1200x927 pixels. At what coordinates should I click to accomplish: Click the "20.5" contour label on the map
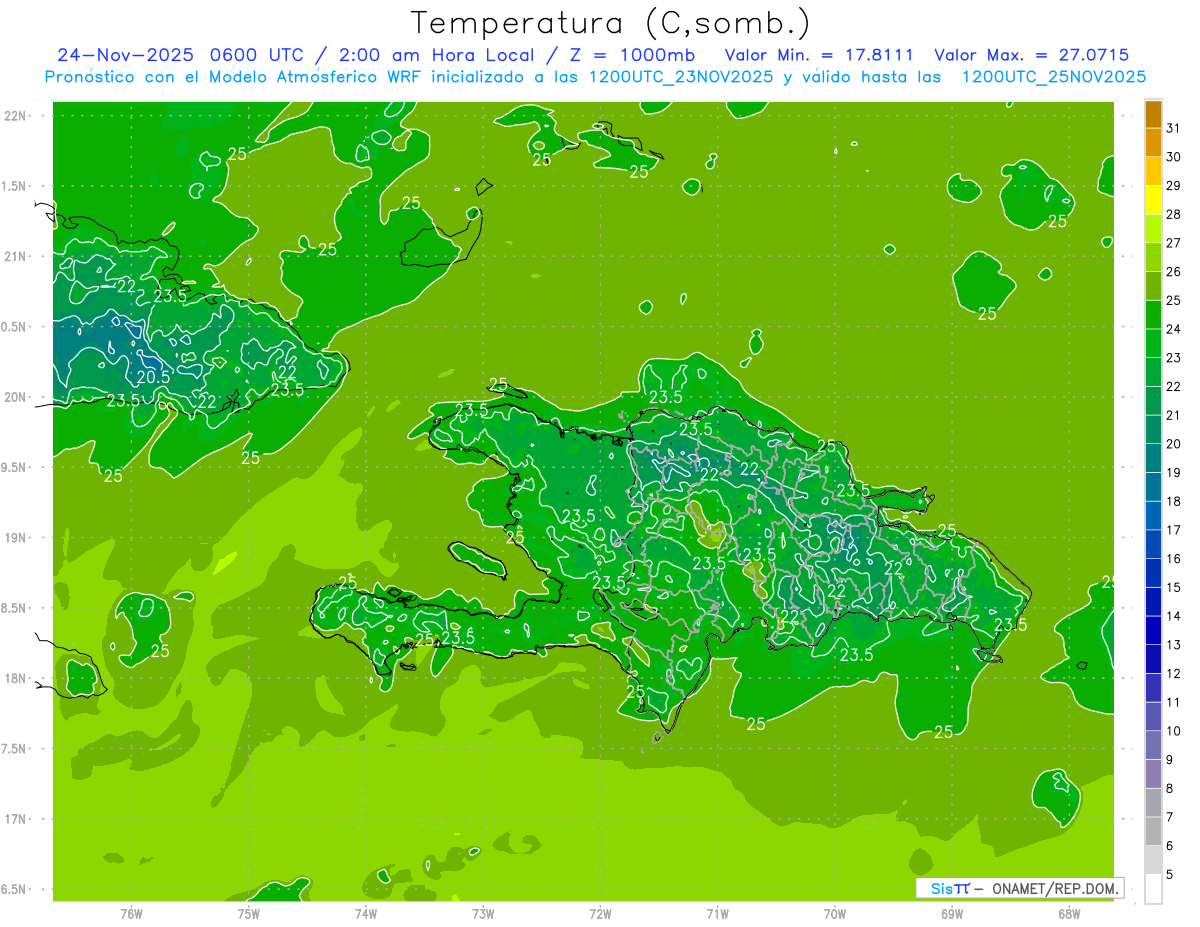(x=153, y=377)
